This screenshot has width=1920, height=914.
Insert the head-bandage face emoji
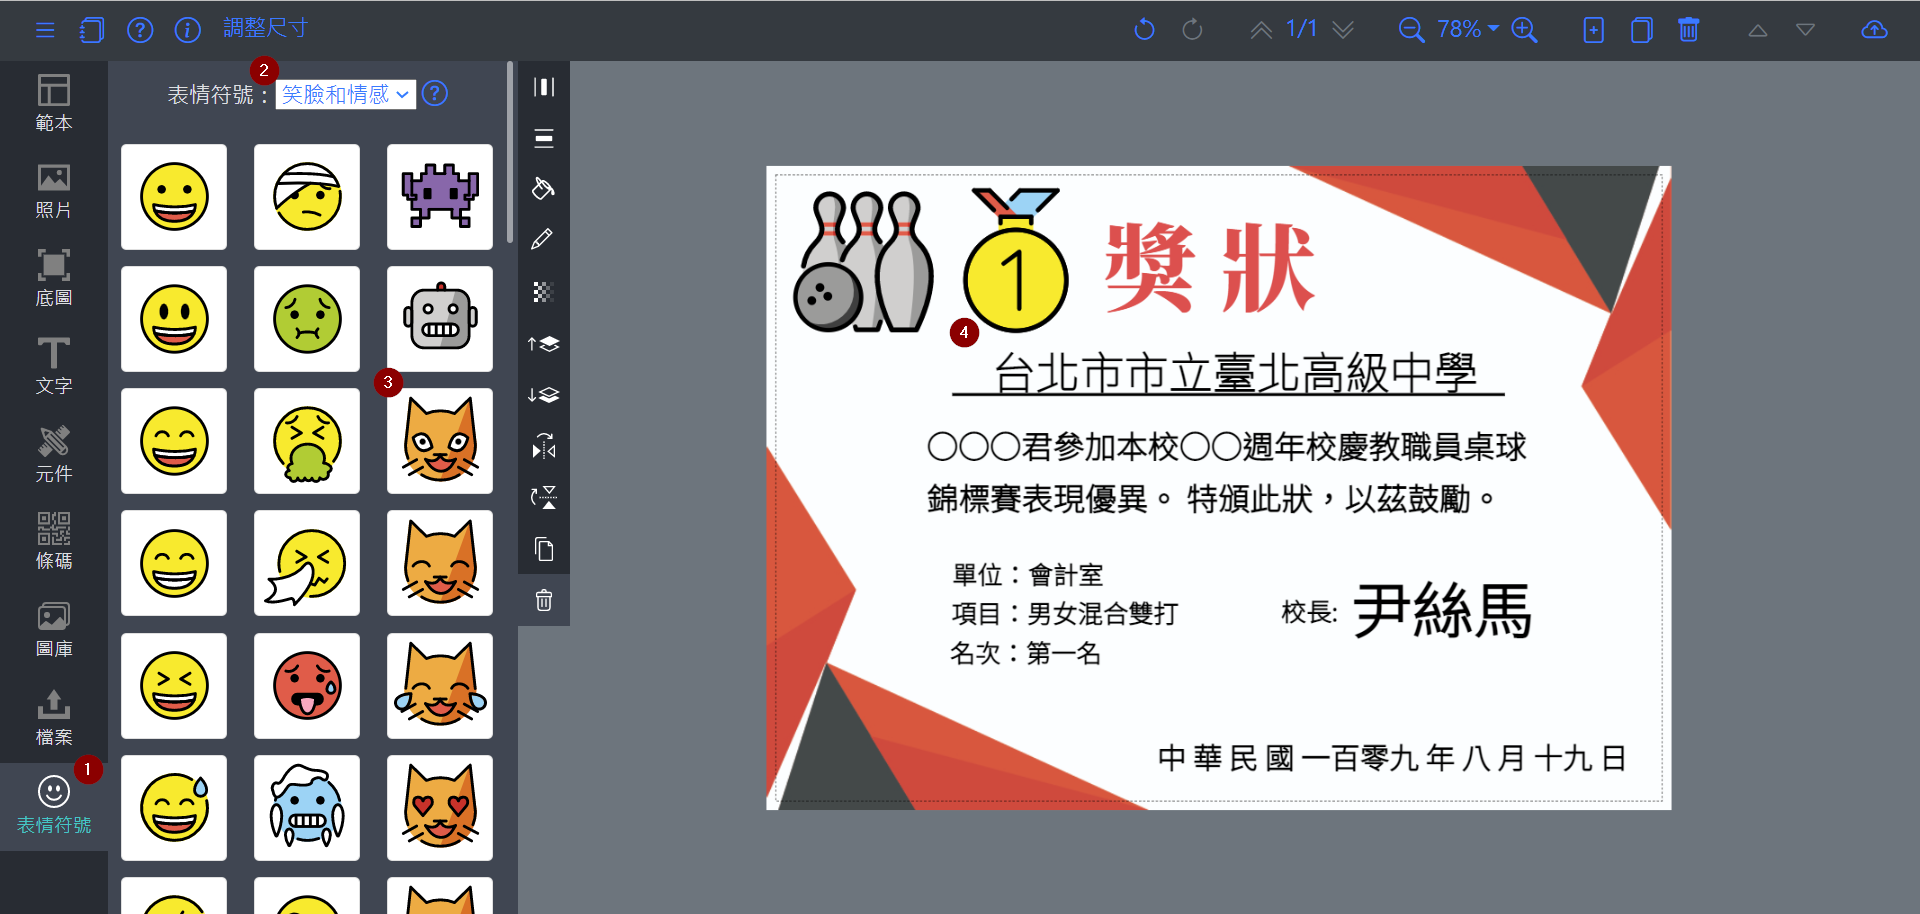click(307, 197)
